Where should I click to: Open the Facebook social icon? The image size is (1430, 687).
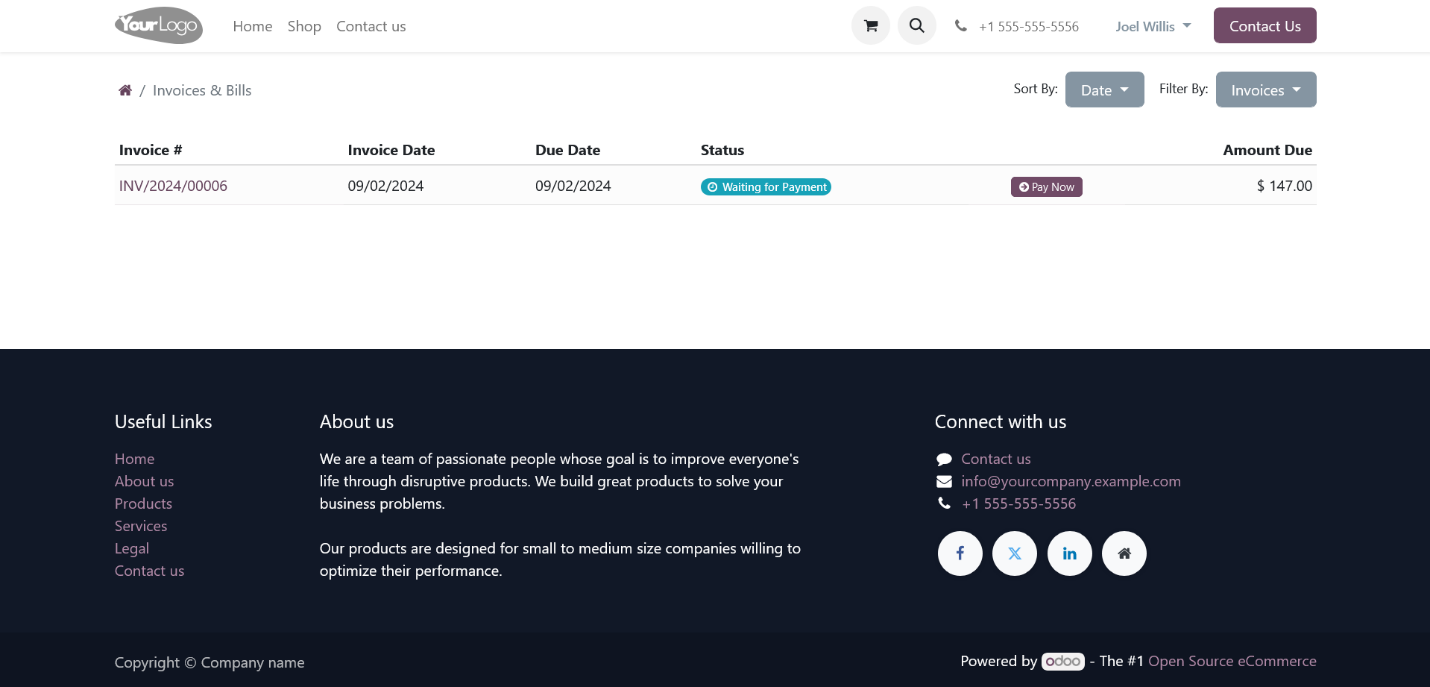(960, 553)
